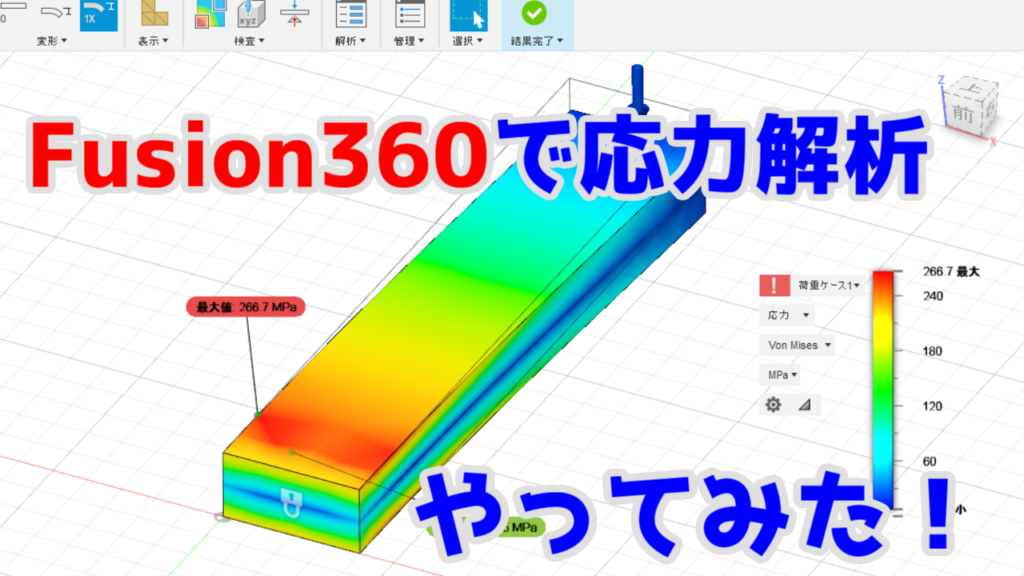Viewport: 1024px width, 576px height.
Task: Change units via the MPa dropdown
Action: tap(782, 374)
